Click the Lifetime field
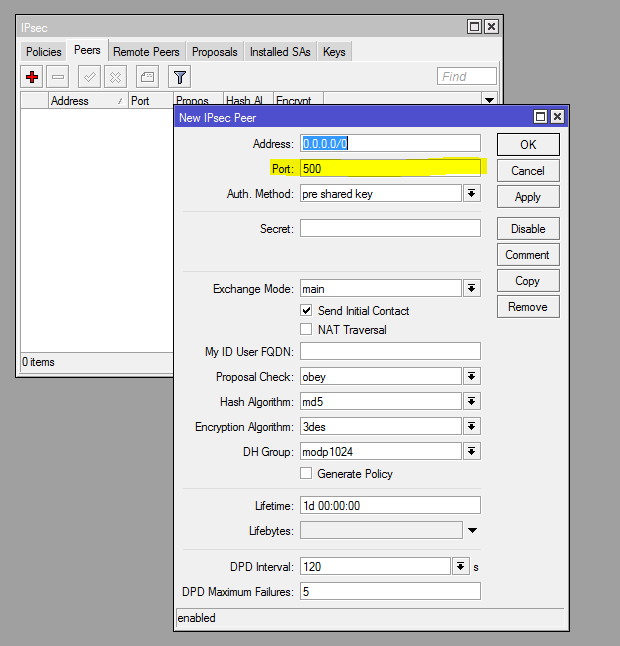The image size is (620, 646). pos(390,505)
